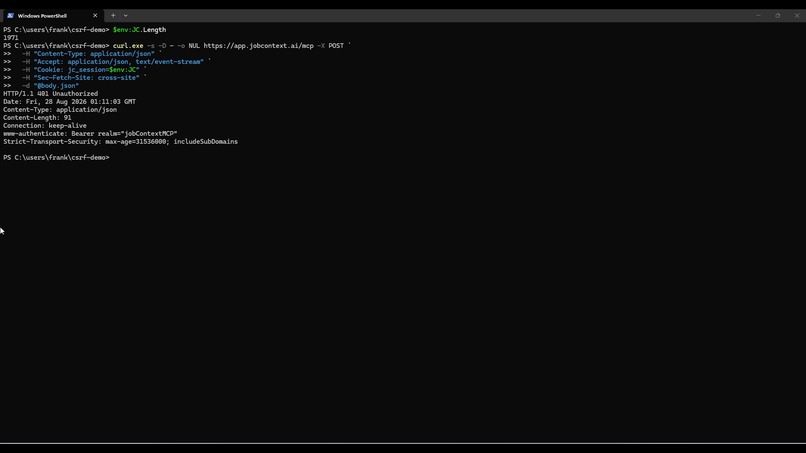Click the "Cookie: jc_session=$env:JC" argument
This screenshot has width=806, height=453.
[x=86, y=69]
